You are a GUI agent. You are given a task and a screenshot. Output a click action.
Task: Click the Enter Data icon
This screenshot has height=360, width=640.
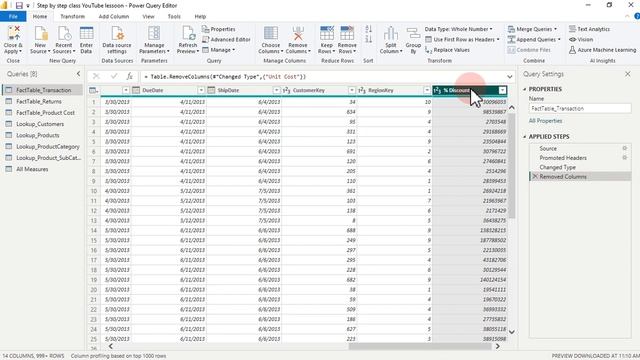[86, 33]
